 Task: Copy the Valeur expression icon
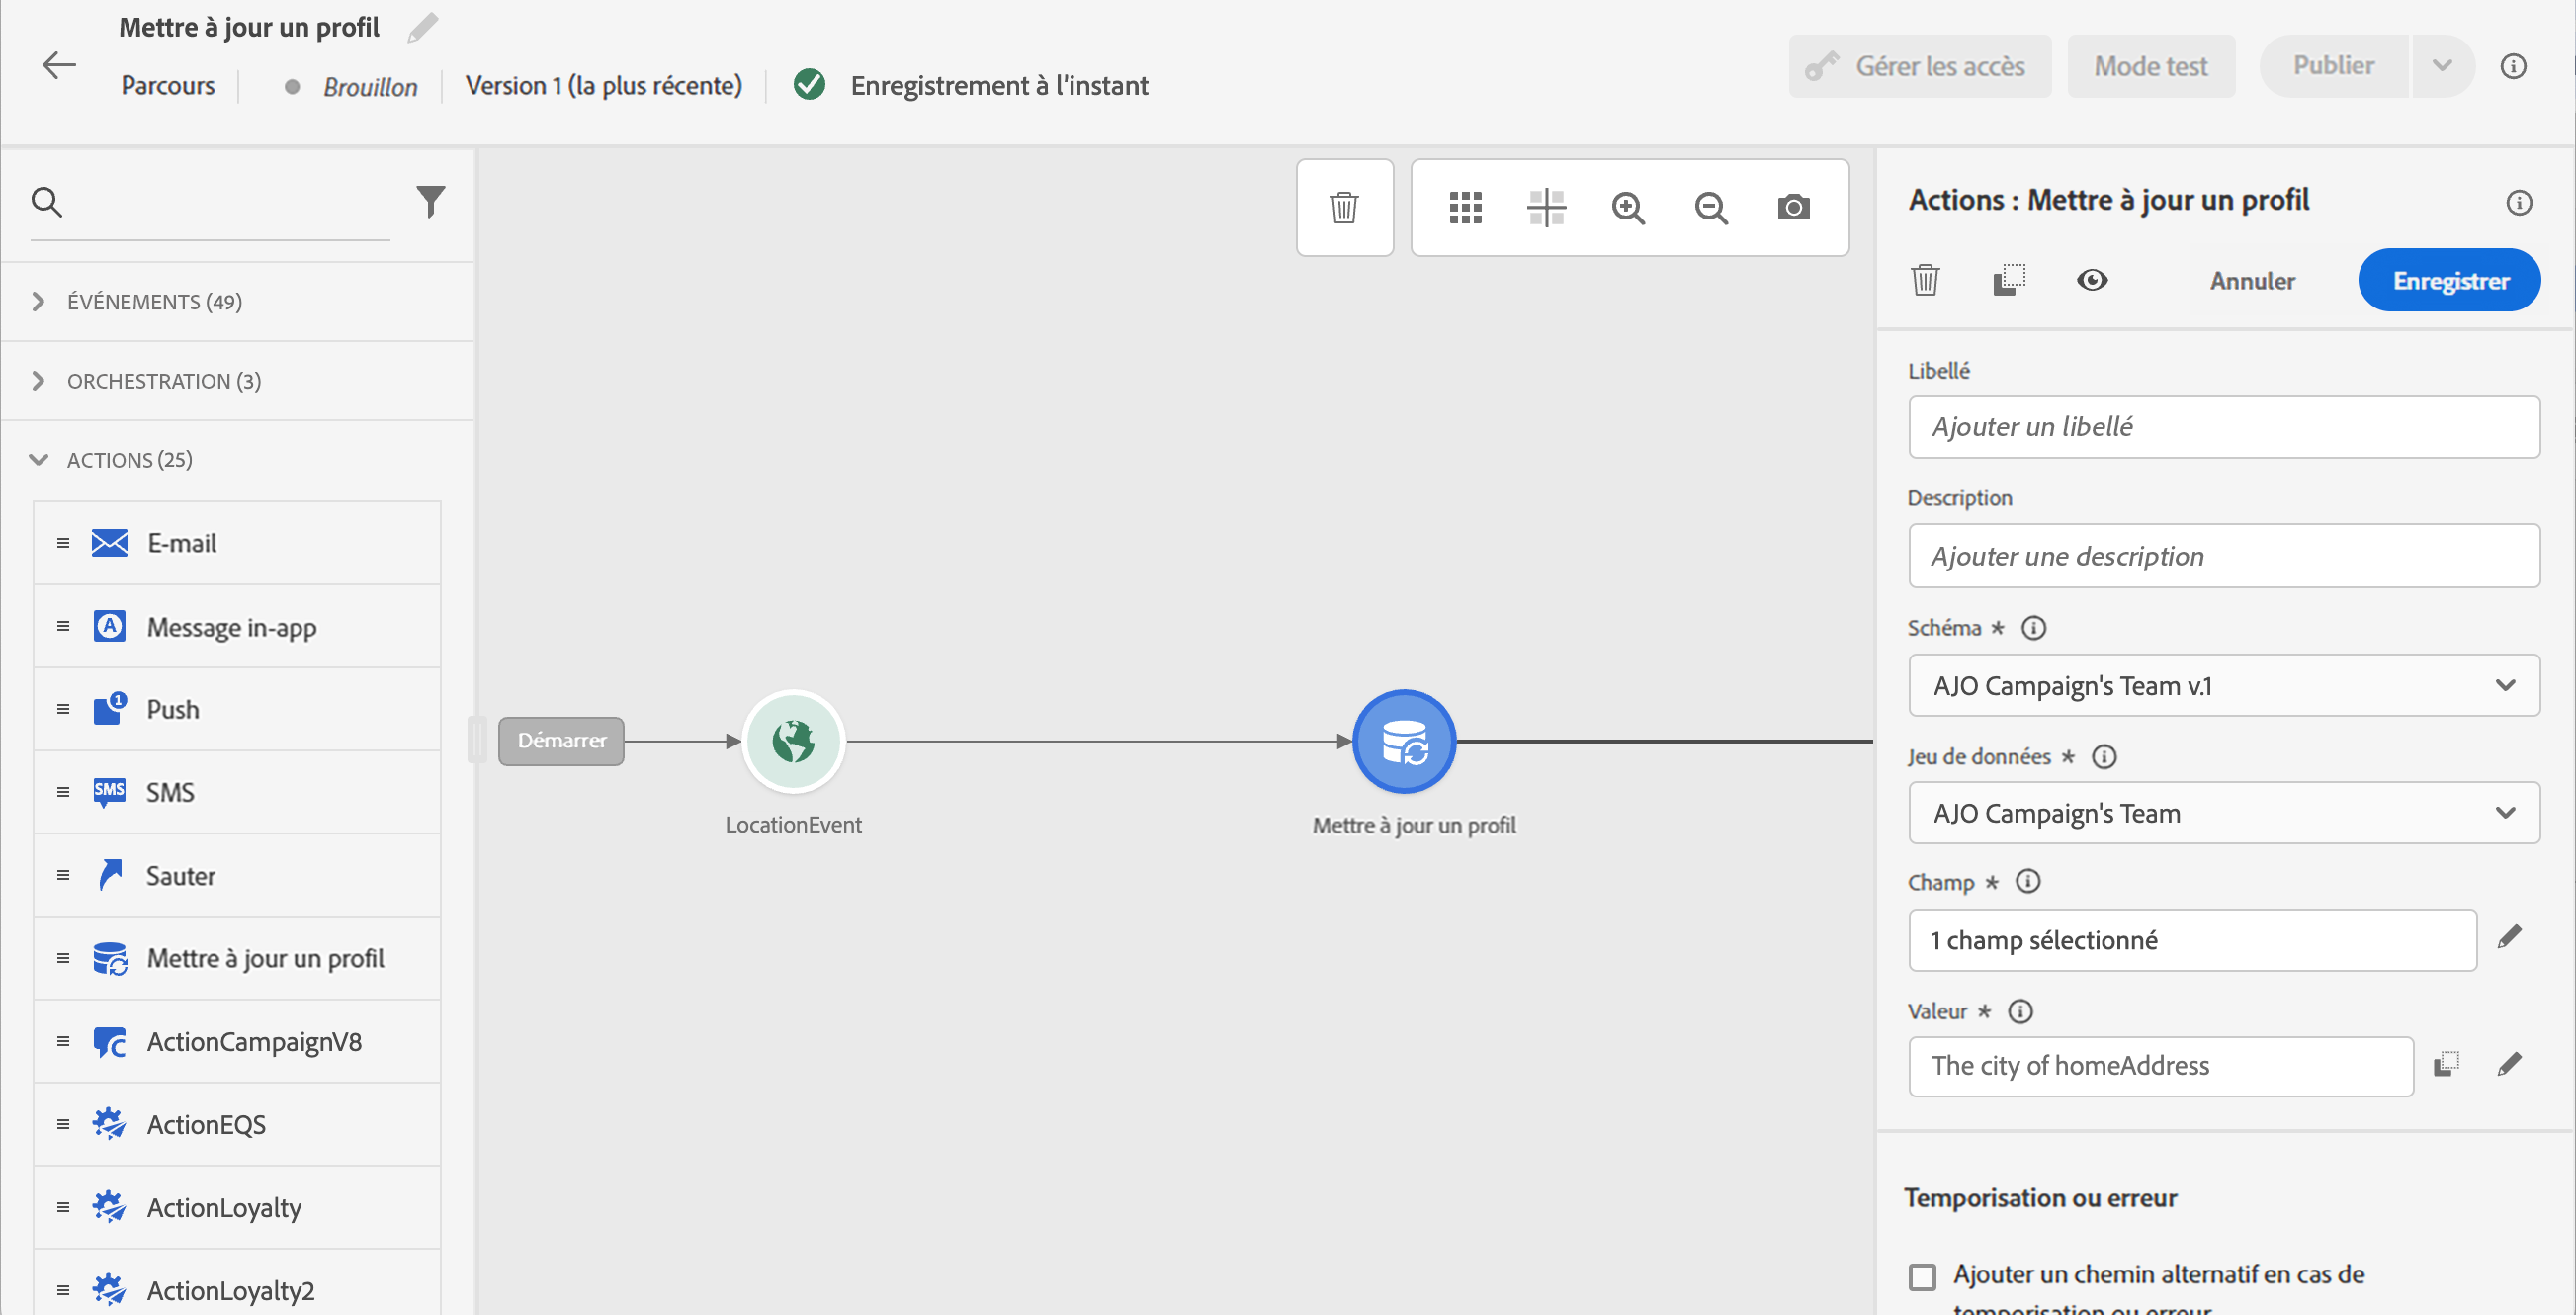pyautogui.click(x=2446, y=1063)
